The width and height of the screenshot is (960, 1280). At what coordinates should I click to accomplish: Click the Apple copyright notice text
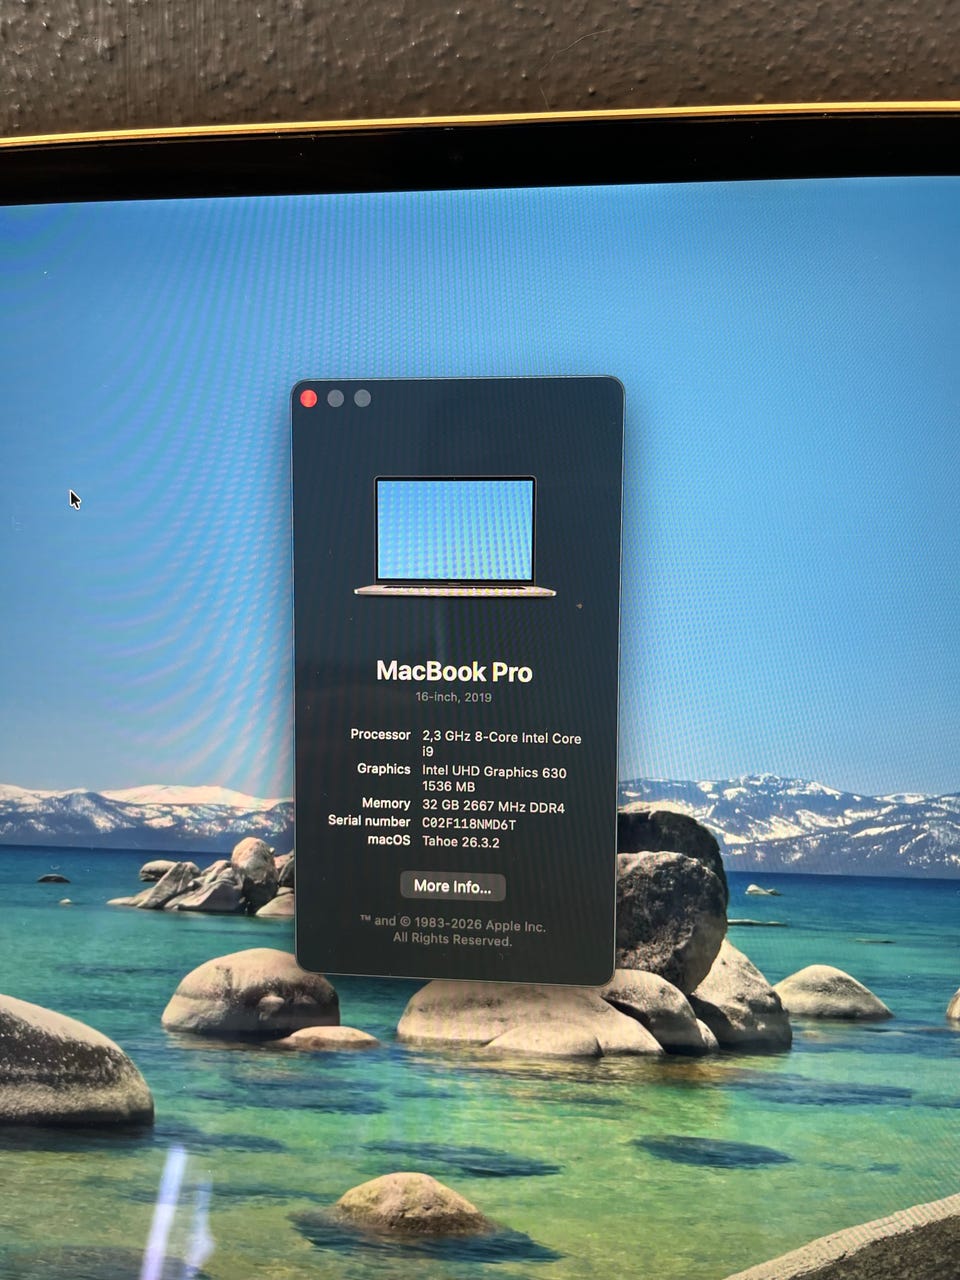click(x=453, y=931)
